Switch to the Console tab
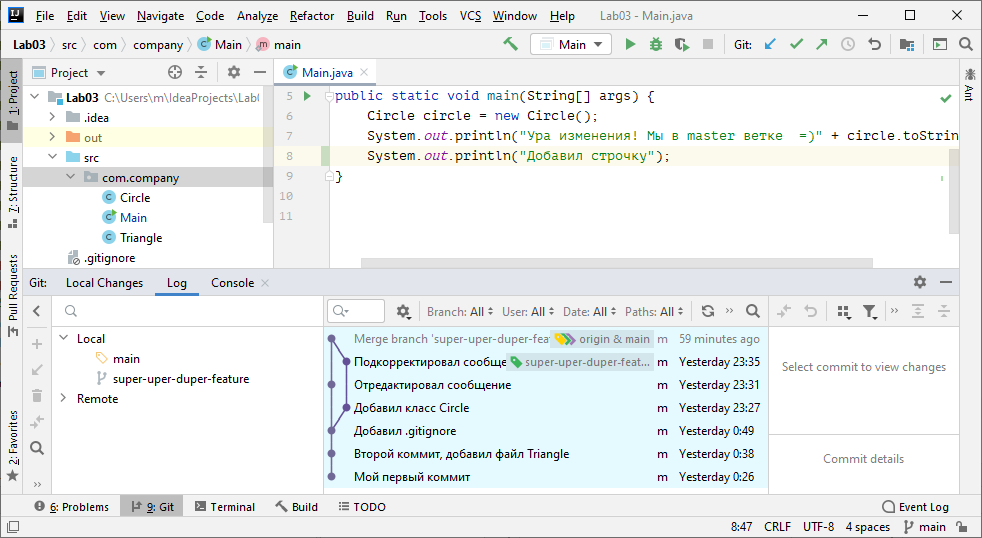 232,283
